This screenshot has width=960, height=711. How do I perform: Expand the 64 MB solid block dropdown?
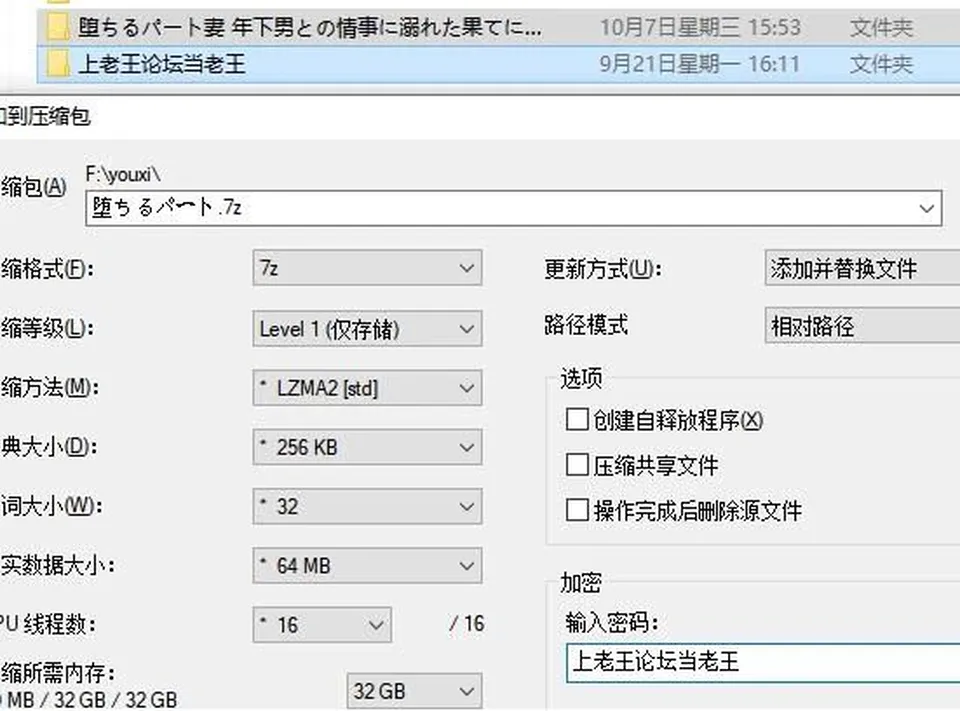point(367,565)
